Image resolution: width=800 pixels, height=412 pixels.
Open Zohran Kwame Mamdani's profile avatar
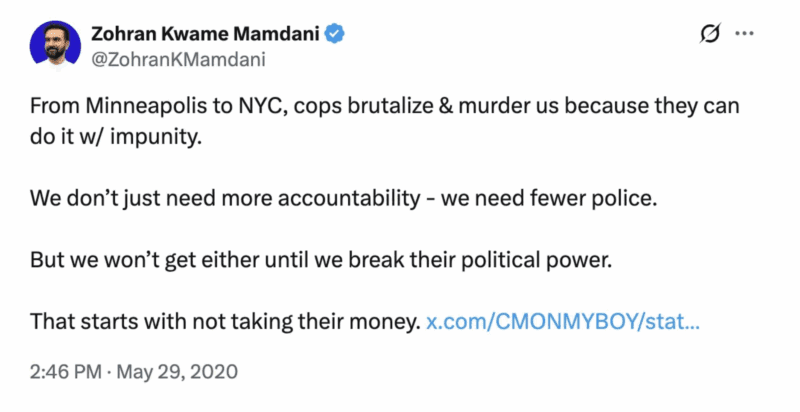(x=55, y=45)
